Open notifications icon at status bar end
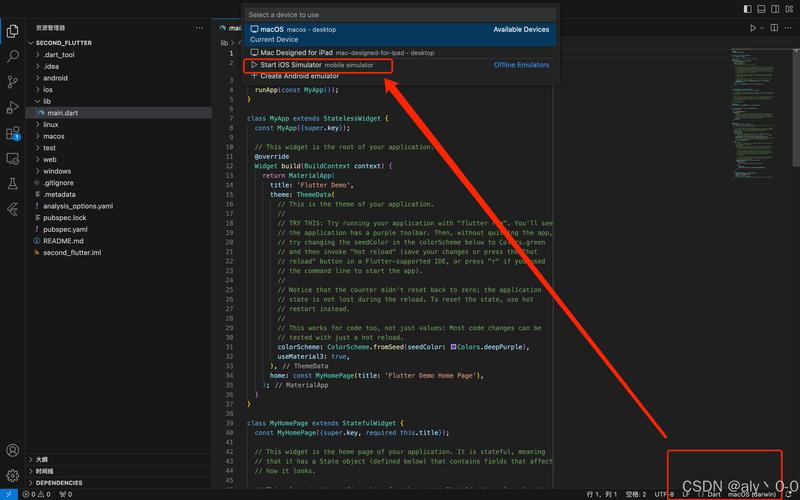 (x=789, y=494)
